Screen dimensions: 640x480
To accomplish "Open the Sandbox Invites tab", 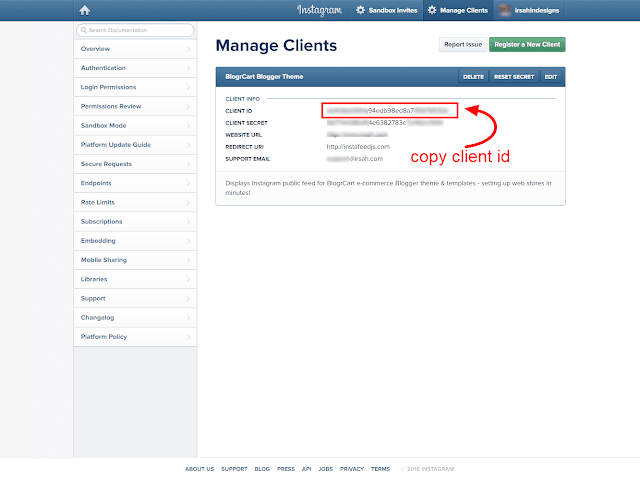I will tap(387, 10).
